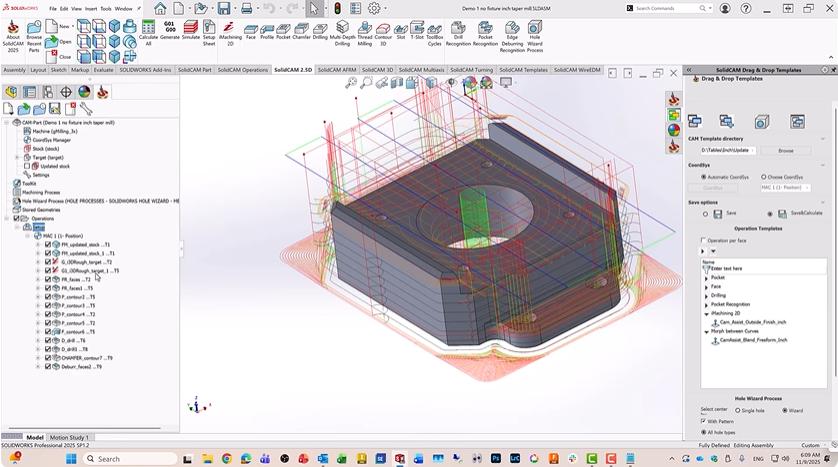Add a Slot operation
The width and height of the screenshot is (838, 467).
[x=401, y=31]
